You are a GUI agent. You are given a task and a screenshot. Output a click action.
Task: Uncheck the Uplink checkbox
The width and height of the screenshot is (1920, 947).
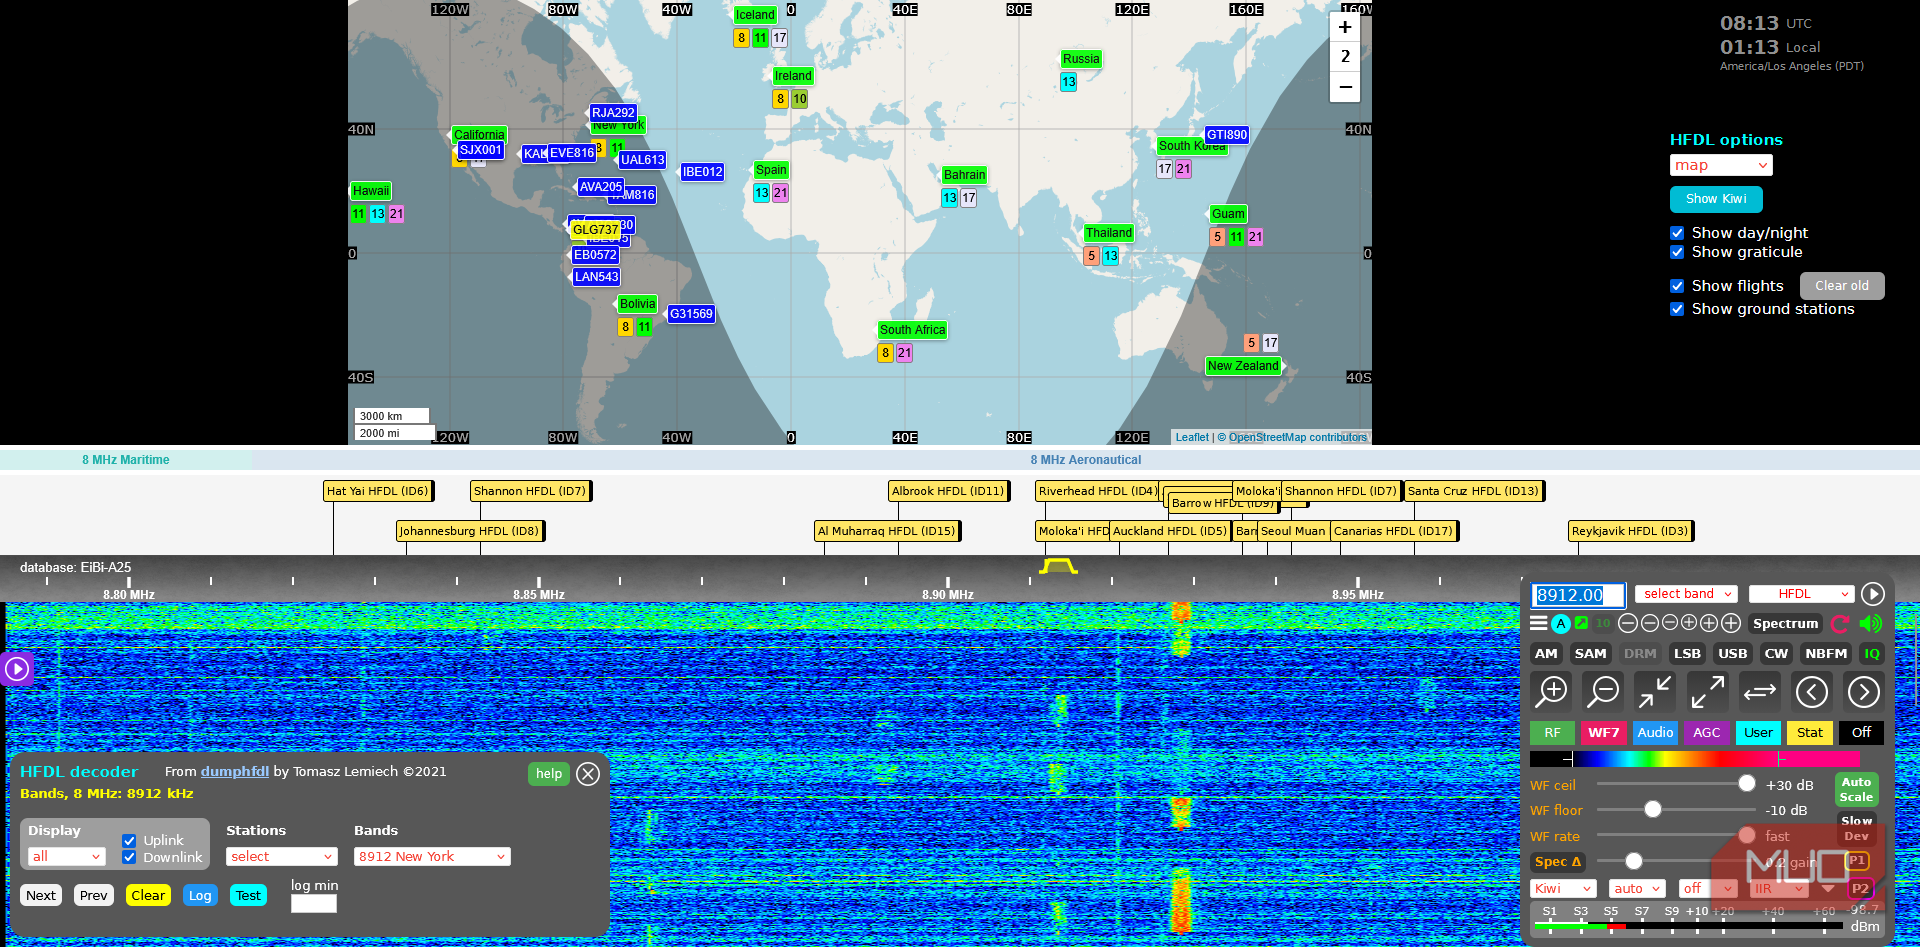129,841
